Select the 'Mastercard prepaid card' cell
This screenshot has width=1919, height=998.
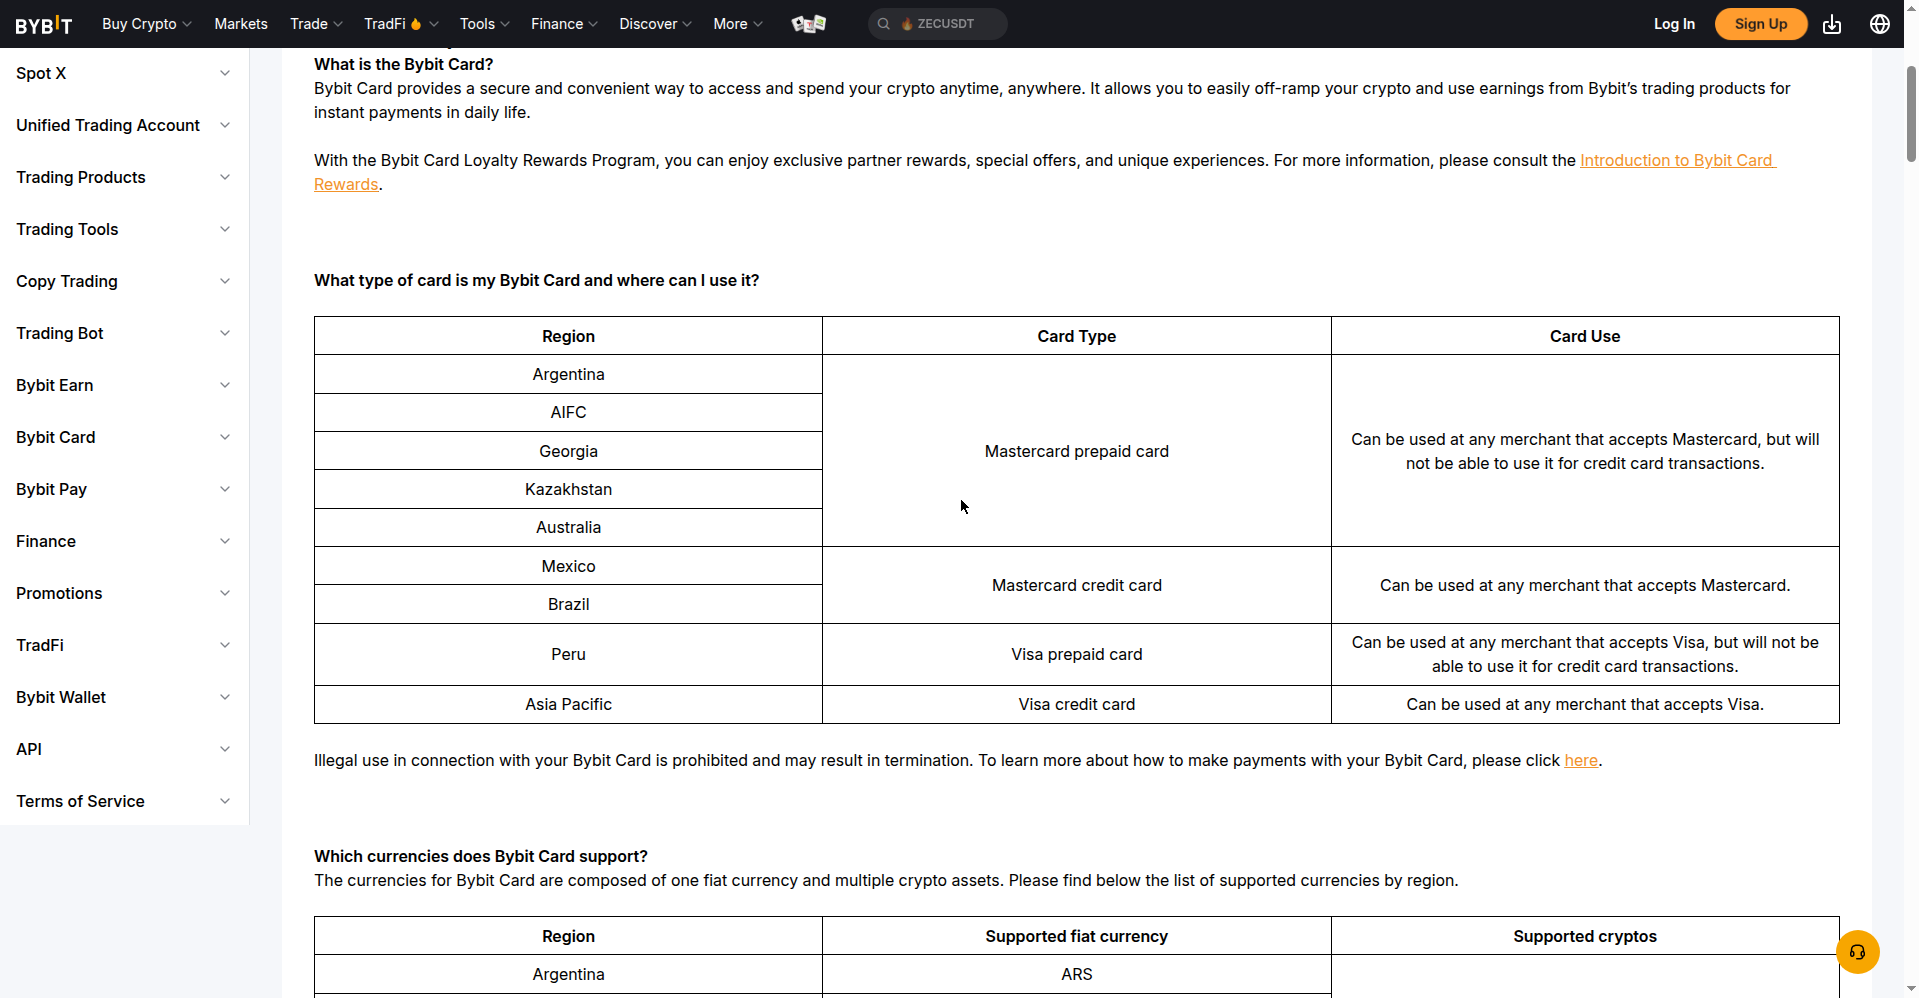[1077, 451]
